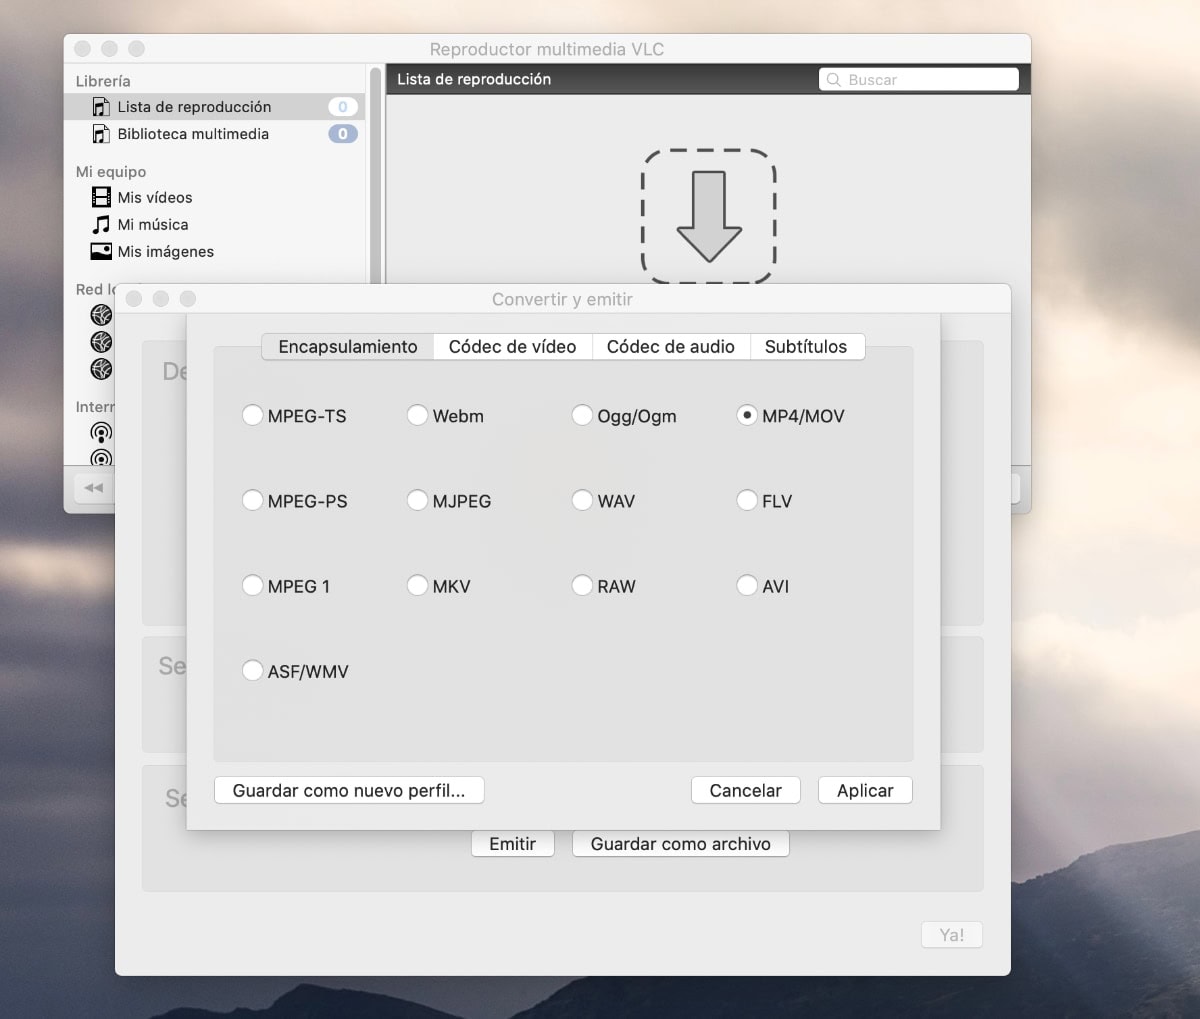Click the first podcast icon under Internet
Screen dimensions: 1200x1019
pyautogui.click(x=101, y=432)
